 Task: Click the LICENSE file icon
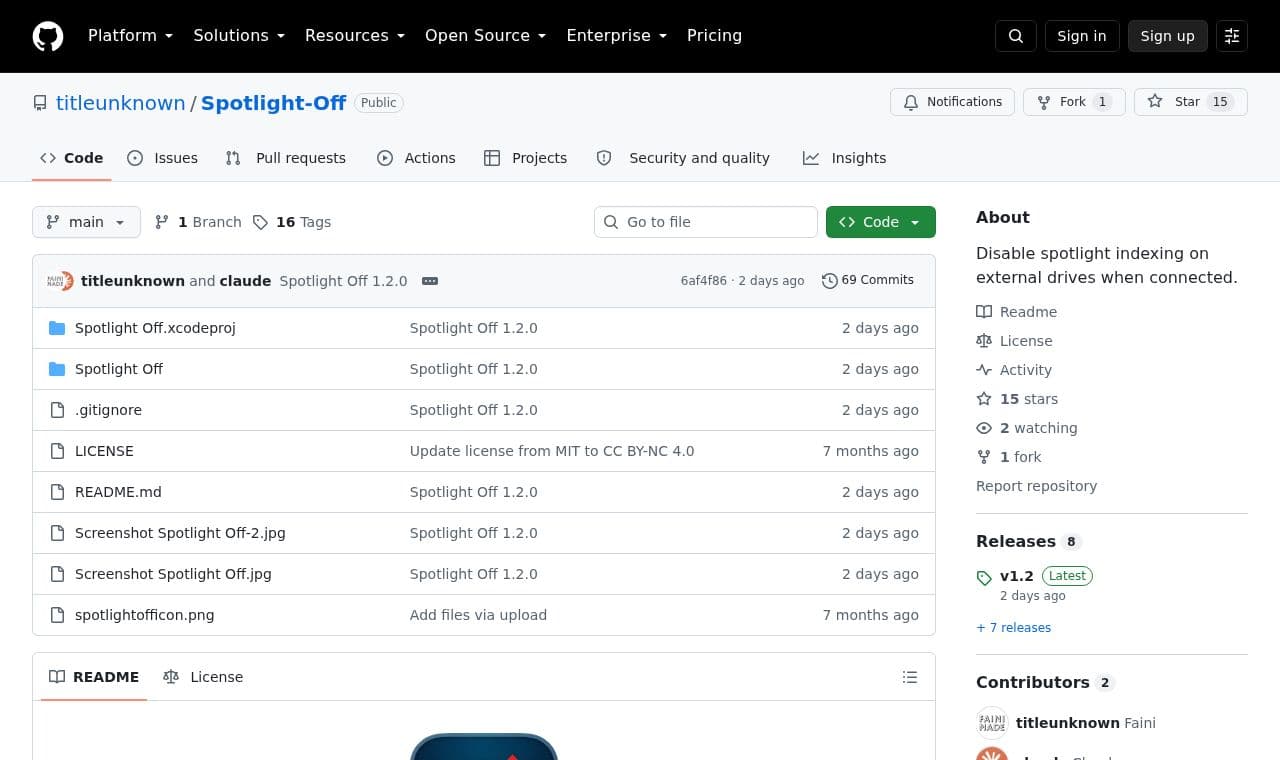point(57,451)
